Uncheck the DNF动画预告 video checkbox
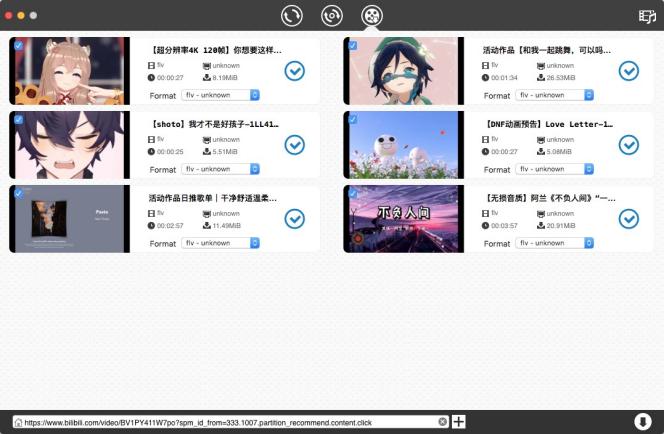Image resolution: width=664 pixels, height=434 pixels. coord(352,119)
